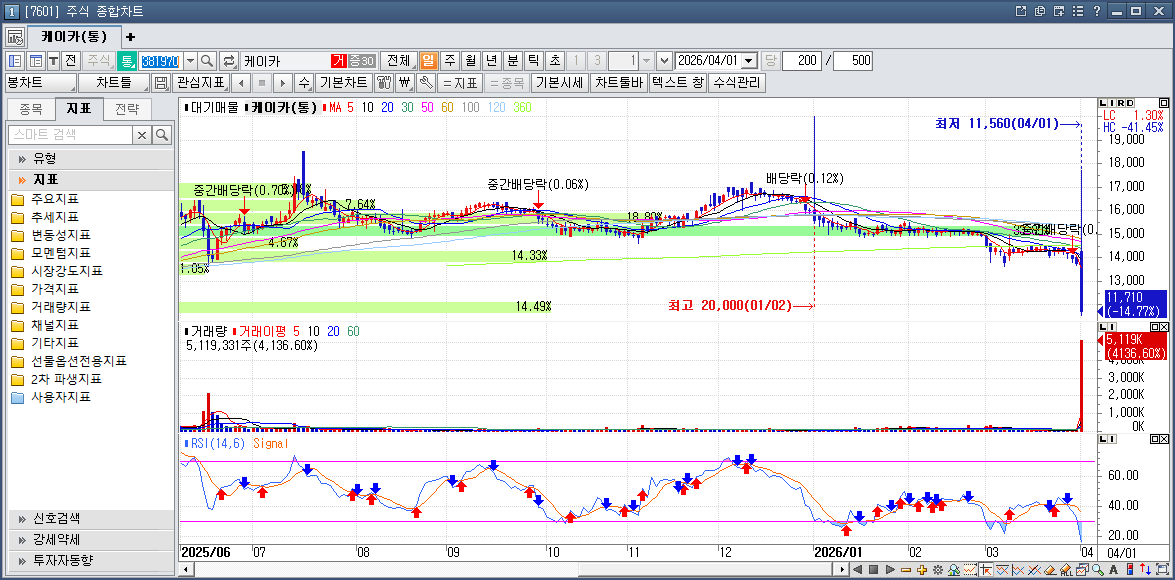This screenshot has width=1175, height=580.
Task: Switch to the 종목 tab
Action: click(x=31, y=109)
